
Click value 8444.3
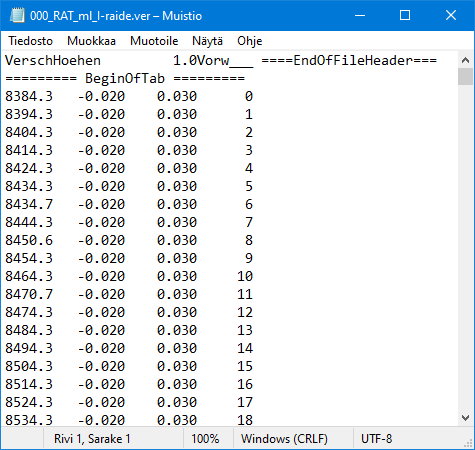29,222
